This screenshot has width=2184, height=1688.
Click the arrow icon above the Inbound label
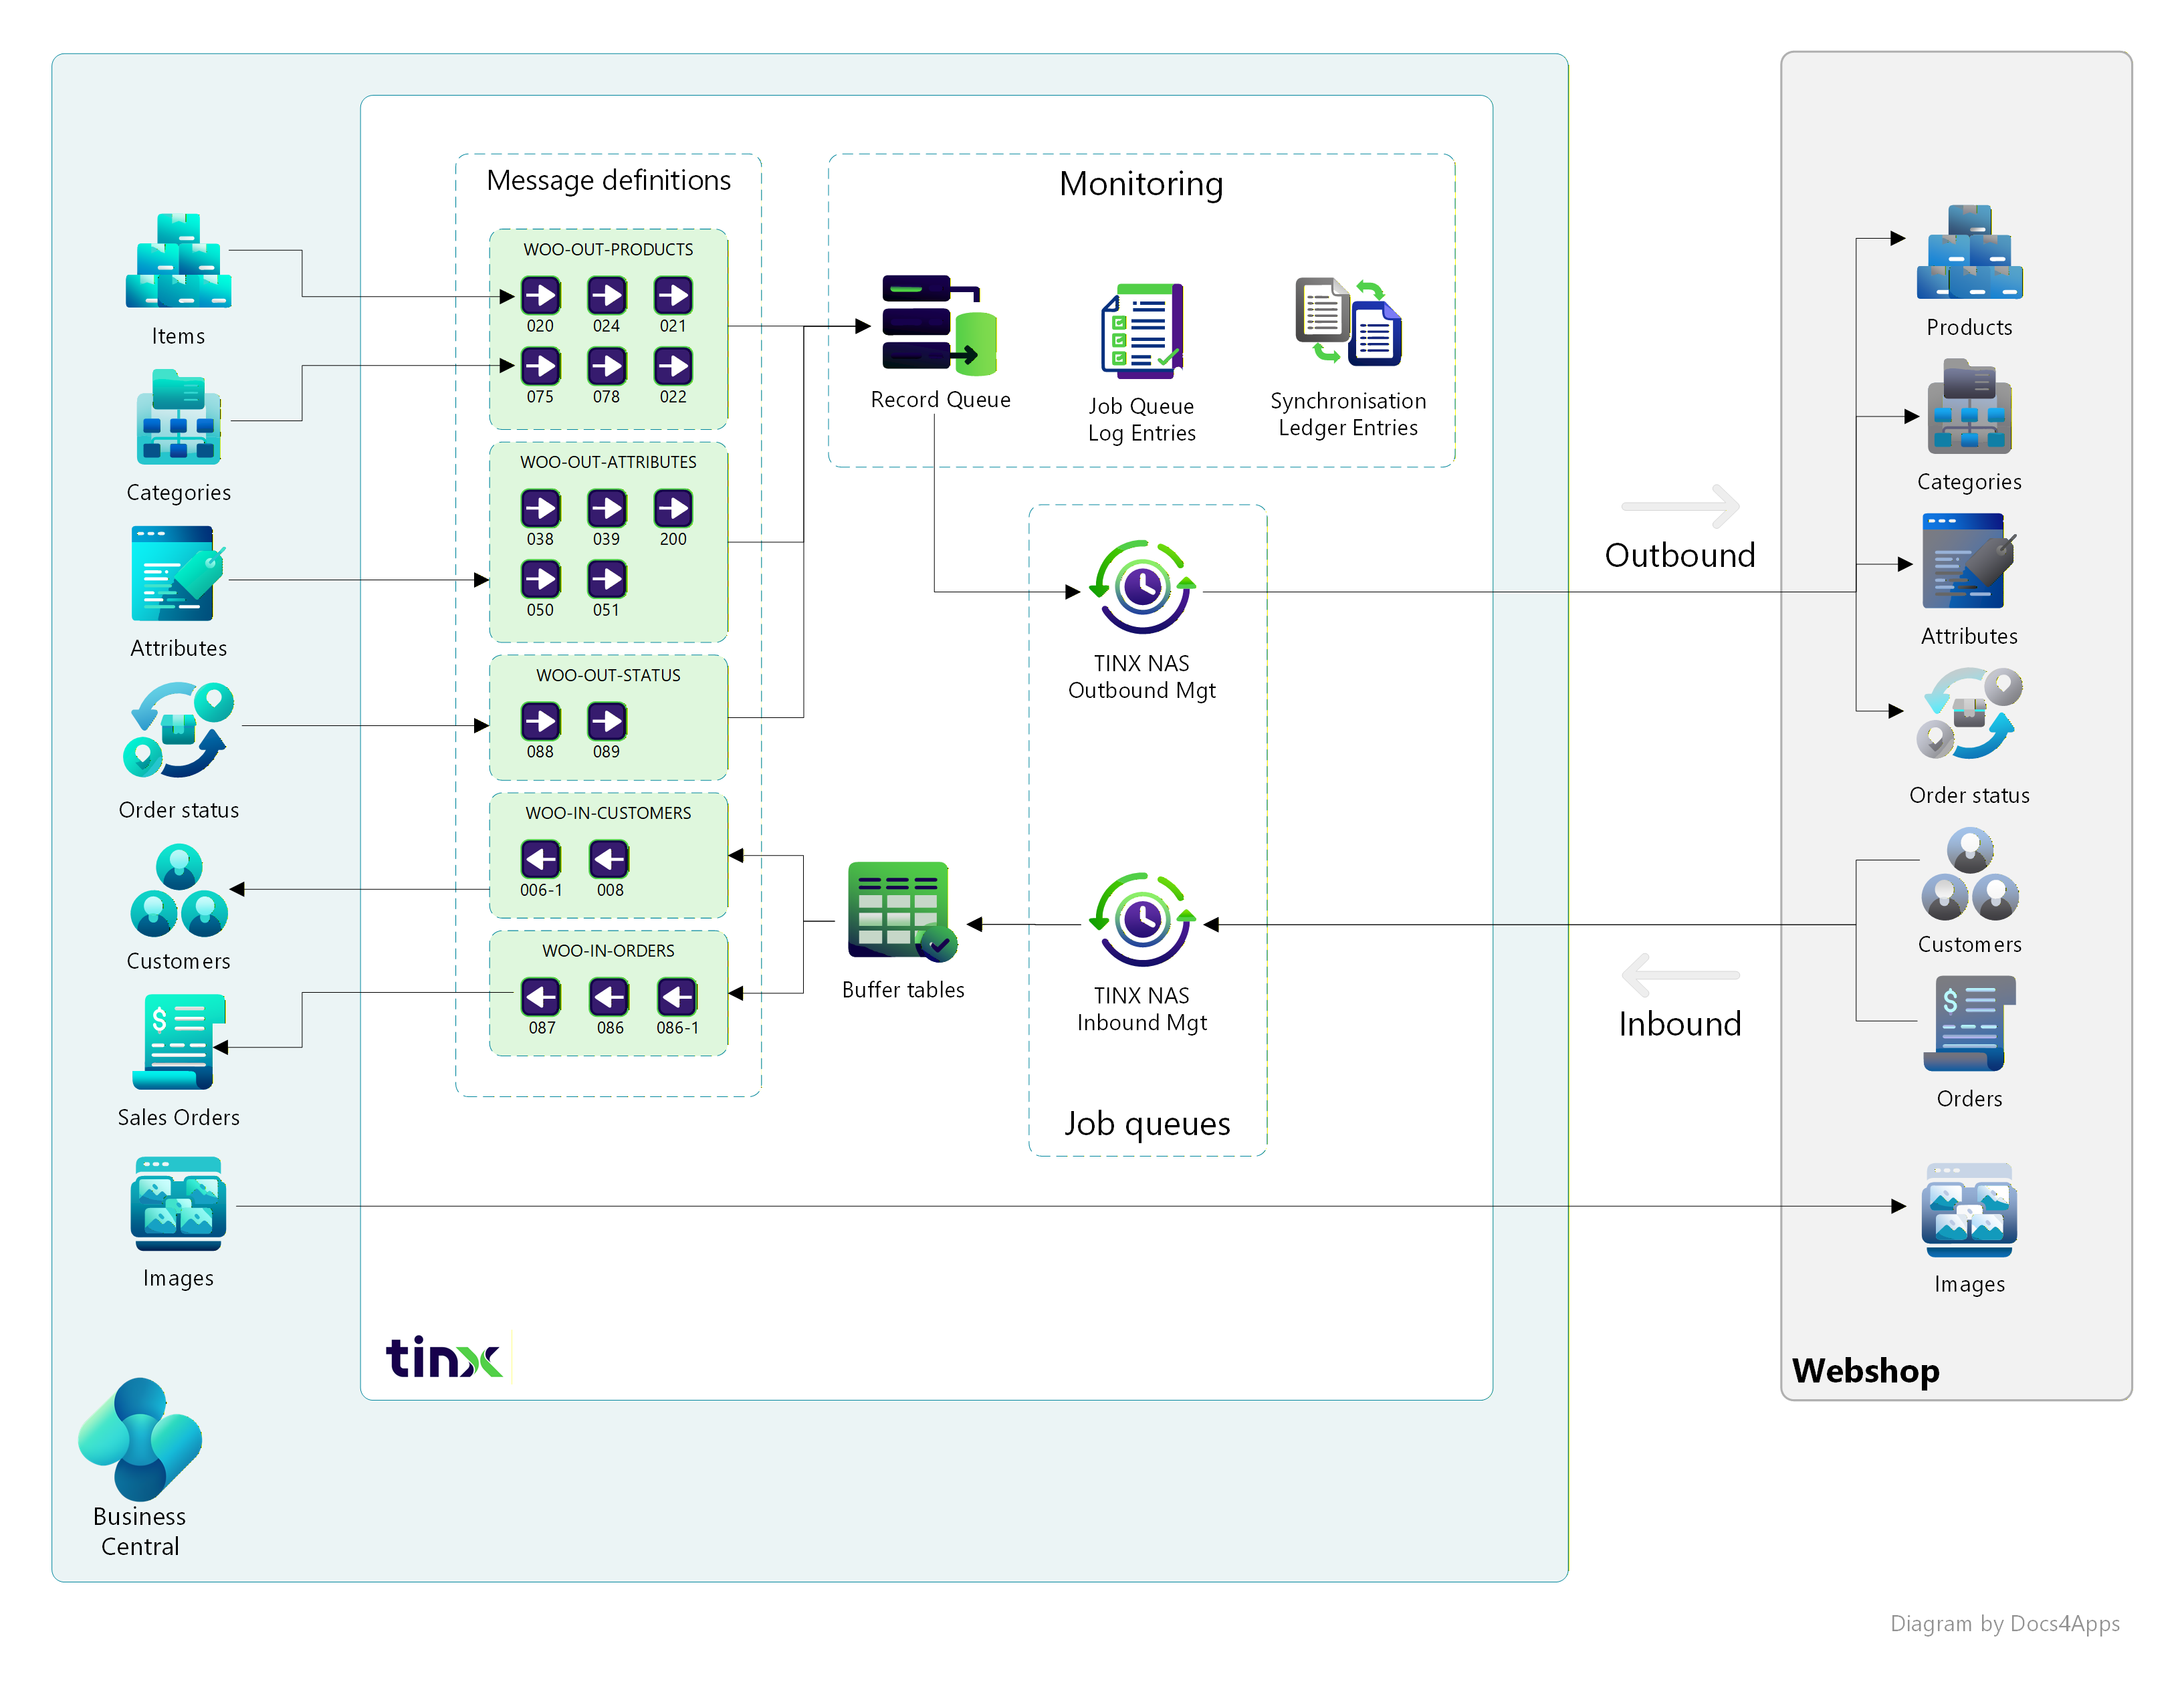click(x=1680, y=975)
